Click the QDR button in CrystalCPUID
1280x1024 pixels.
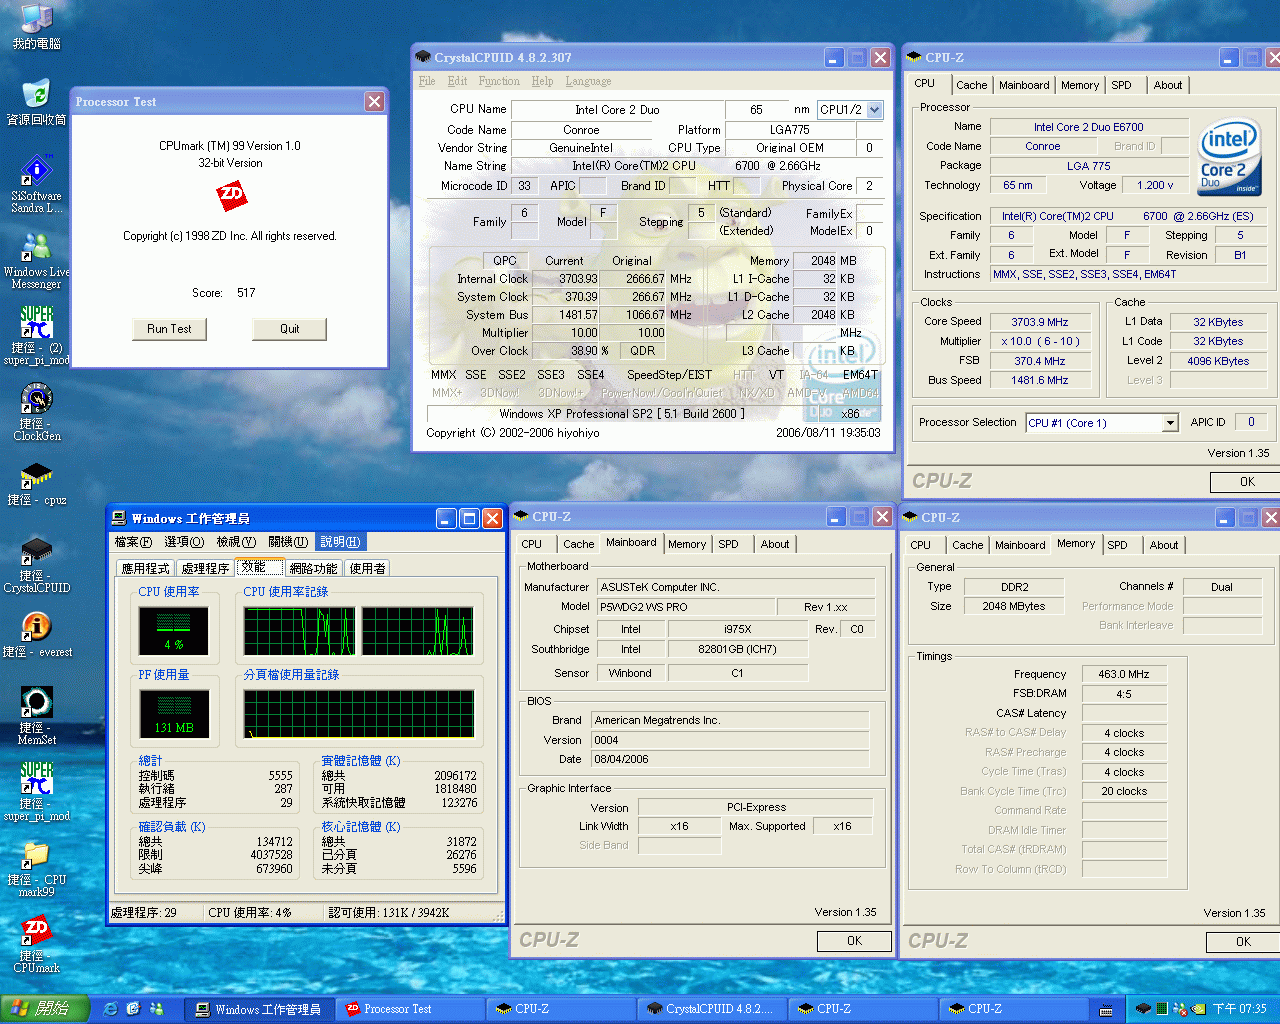(x=643, y=351)
